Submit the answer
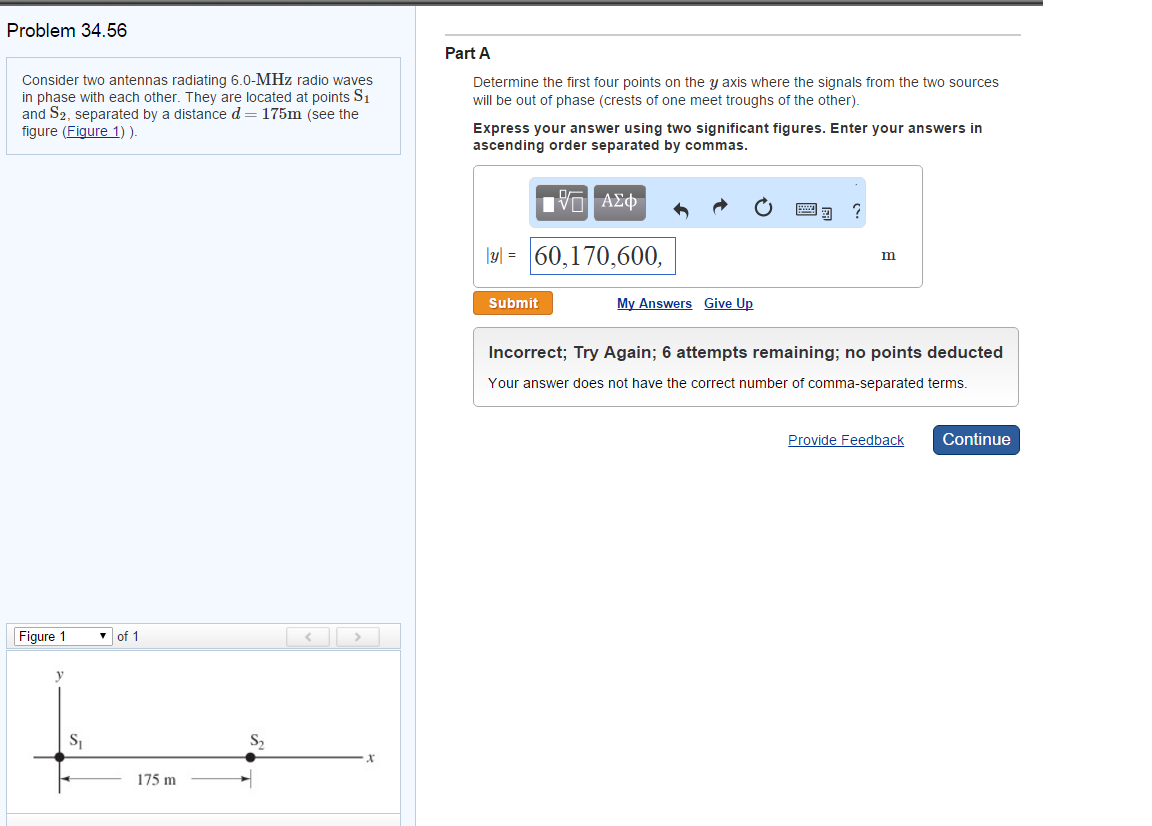The height and width of the screenshot is (826, 1152). click(x=513, y=303)
